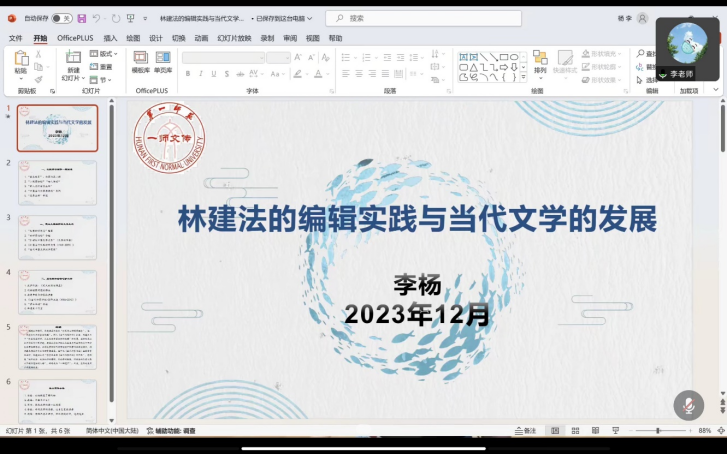Expand the Layout (版式) dropdown

pyautogui.click(x=104, y=54)
